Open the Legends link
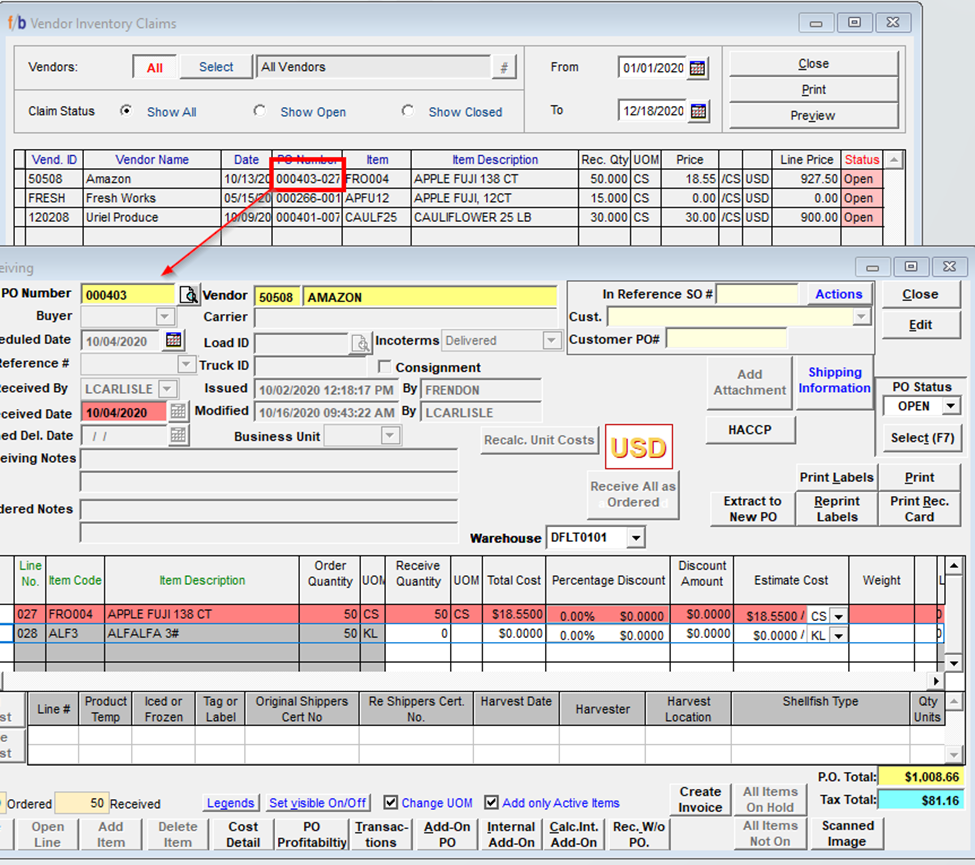This screenshot has width=975, height=865. click(230, 803)
